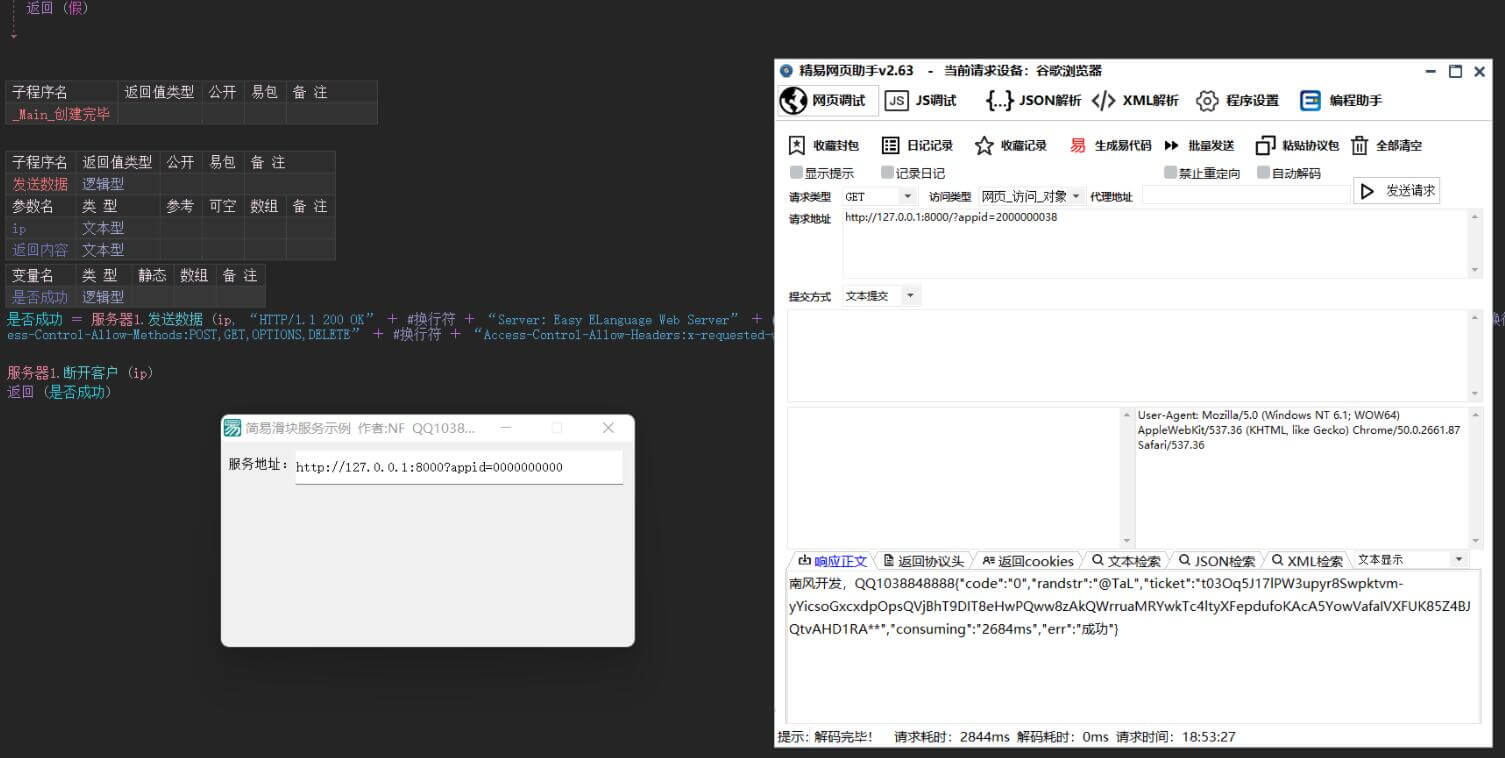Screen dimensions: 1505x758
Task: Click the User-Agent headers text box
Action: 1301,477
